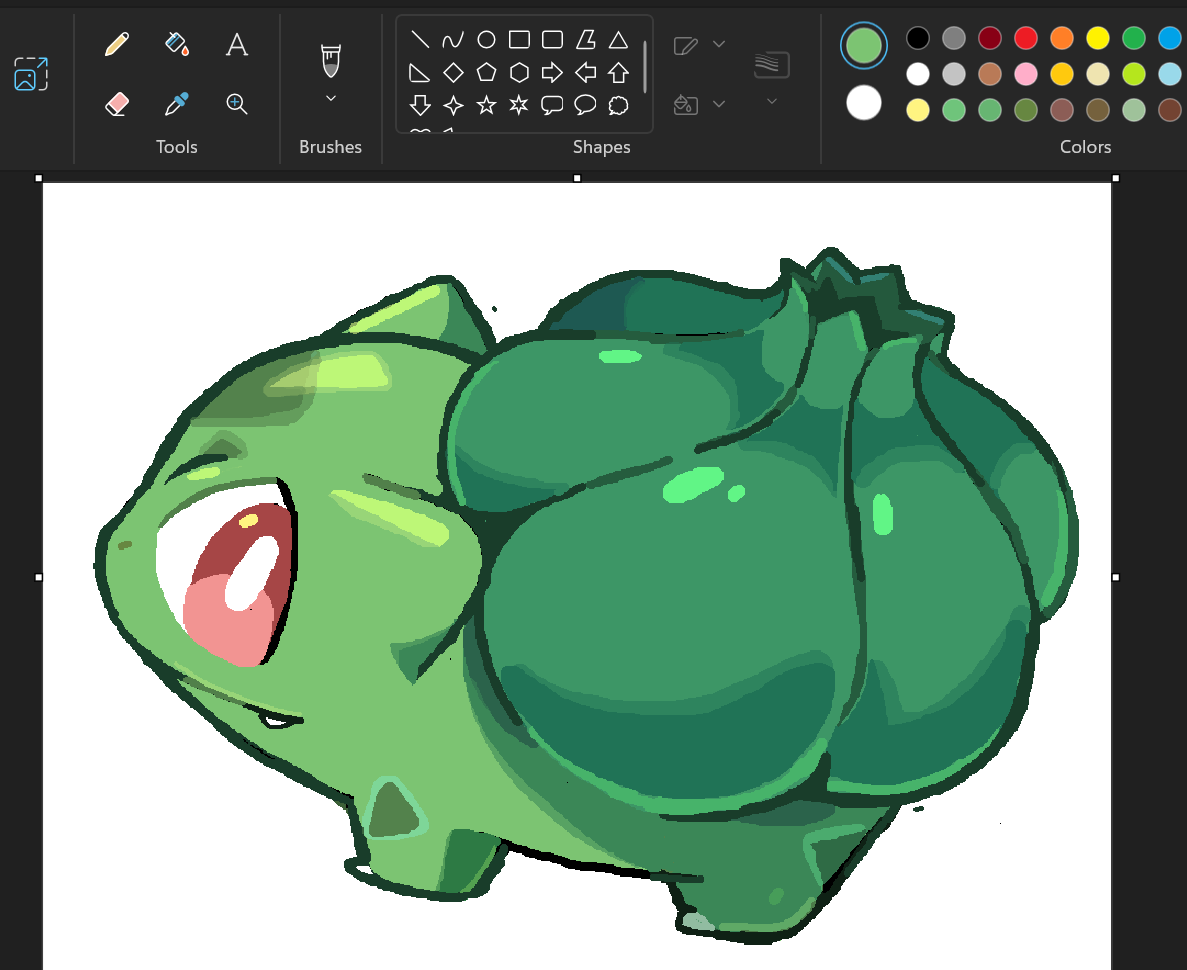Choose the Four-point star shape
Screen dimensions: 1187x970
[x=453, y=105]
